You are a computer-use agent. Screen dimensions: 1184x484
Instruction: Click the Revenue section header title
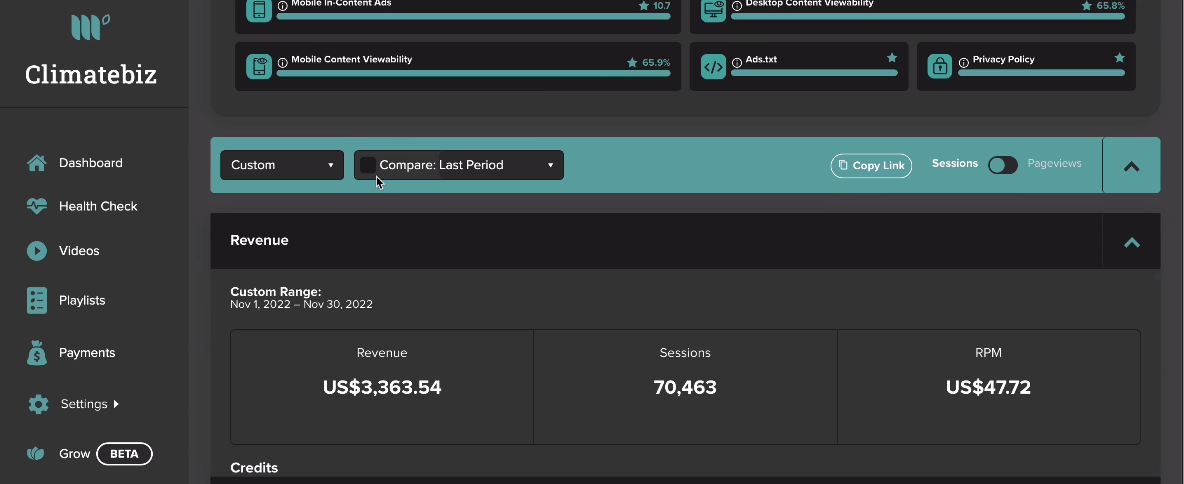(259, 240)
